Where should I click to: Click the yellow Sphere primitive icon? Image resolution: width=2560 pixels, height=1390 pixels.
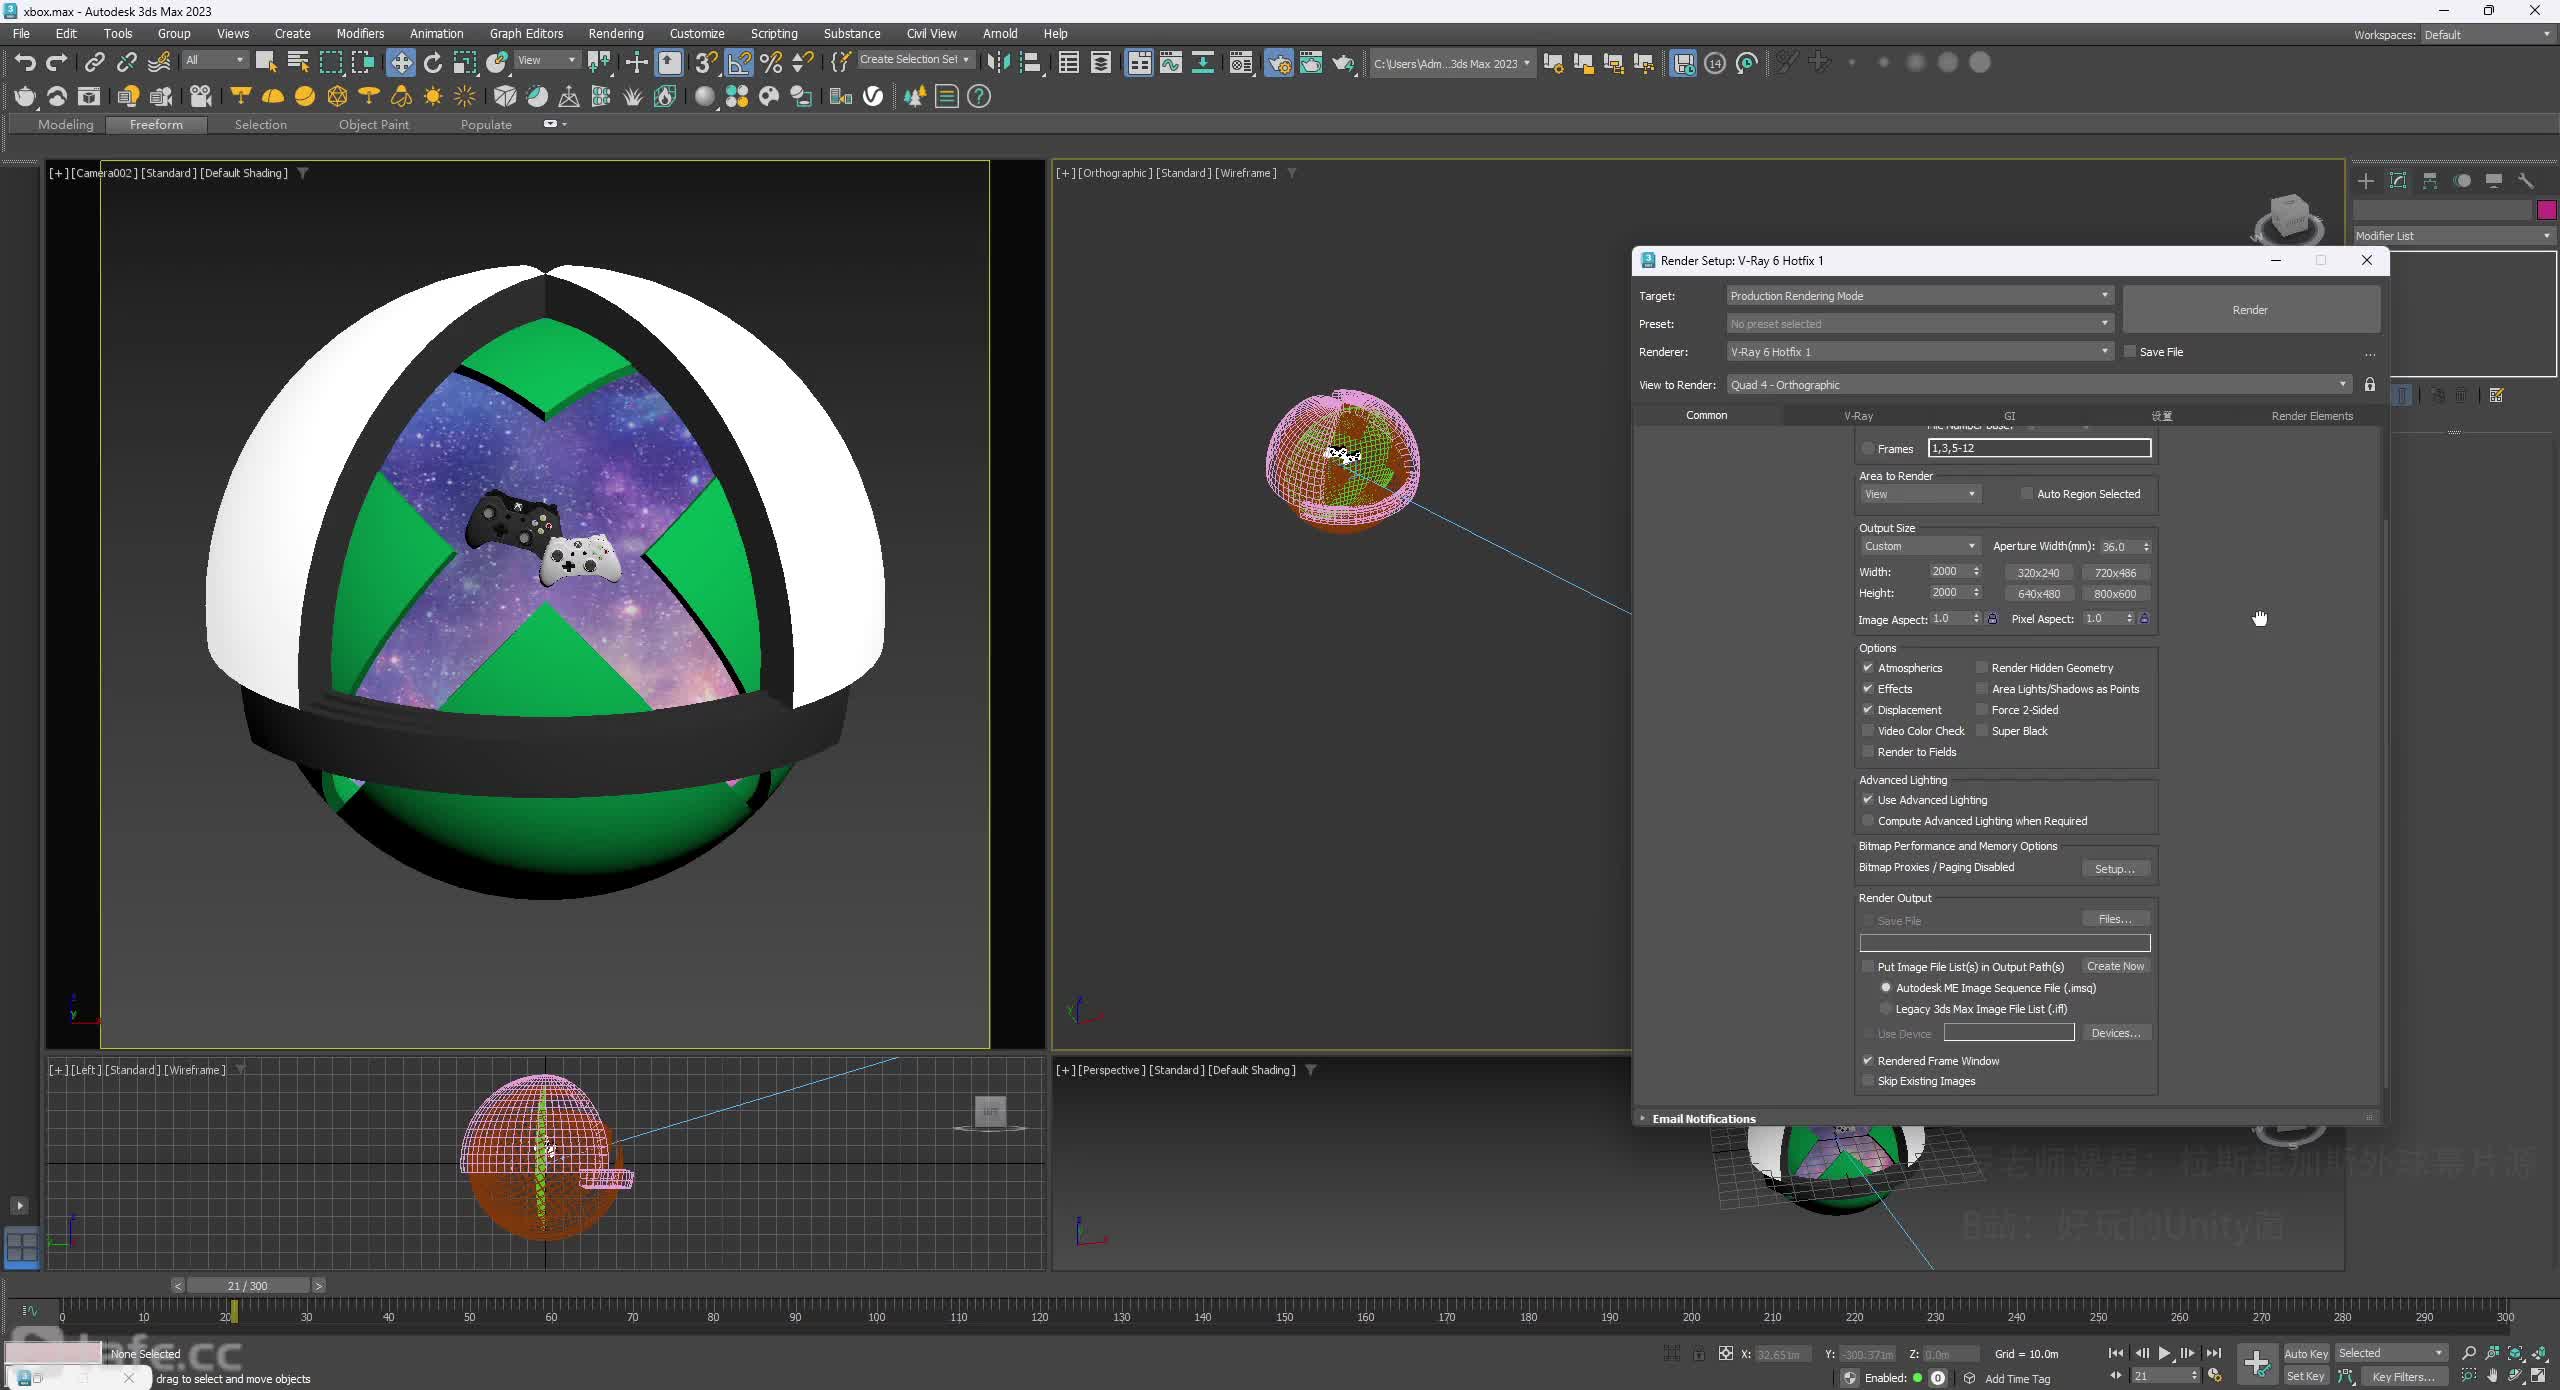pos(304,96)
